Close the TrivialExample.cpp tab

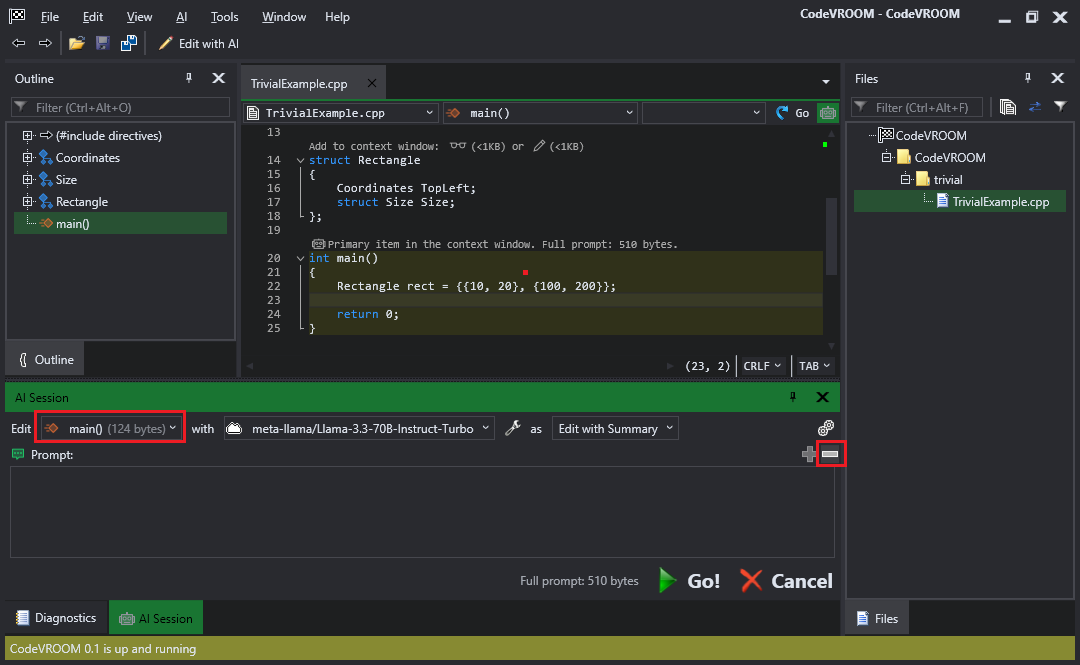coord(372,83)
